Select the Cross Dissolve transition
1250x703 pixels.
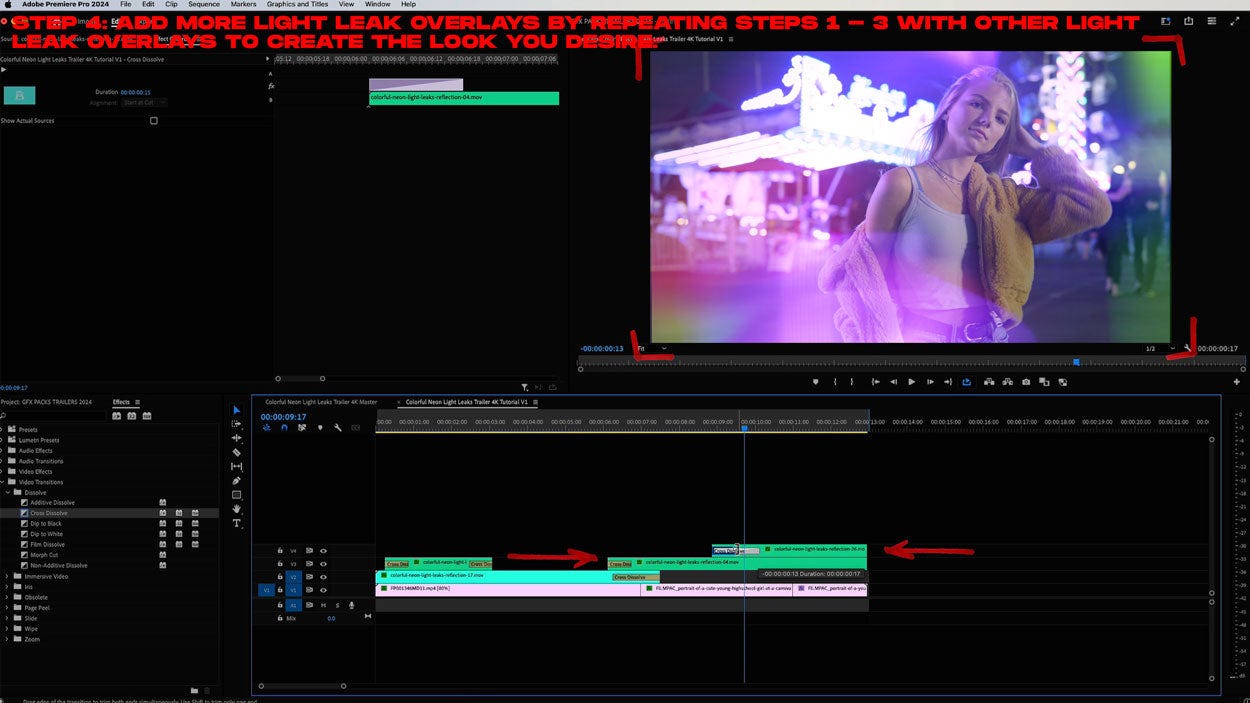[x=49, y=513]
